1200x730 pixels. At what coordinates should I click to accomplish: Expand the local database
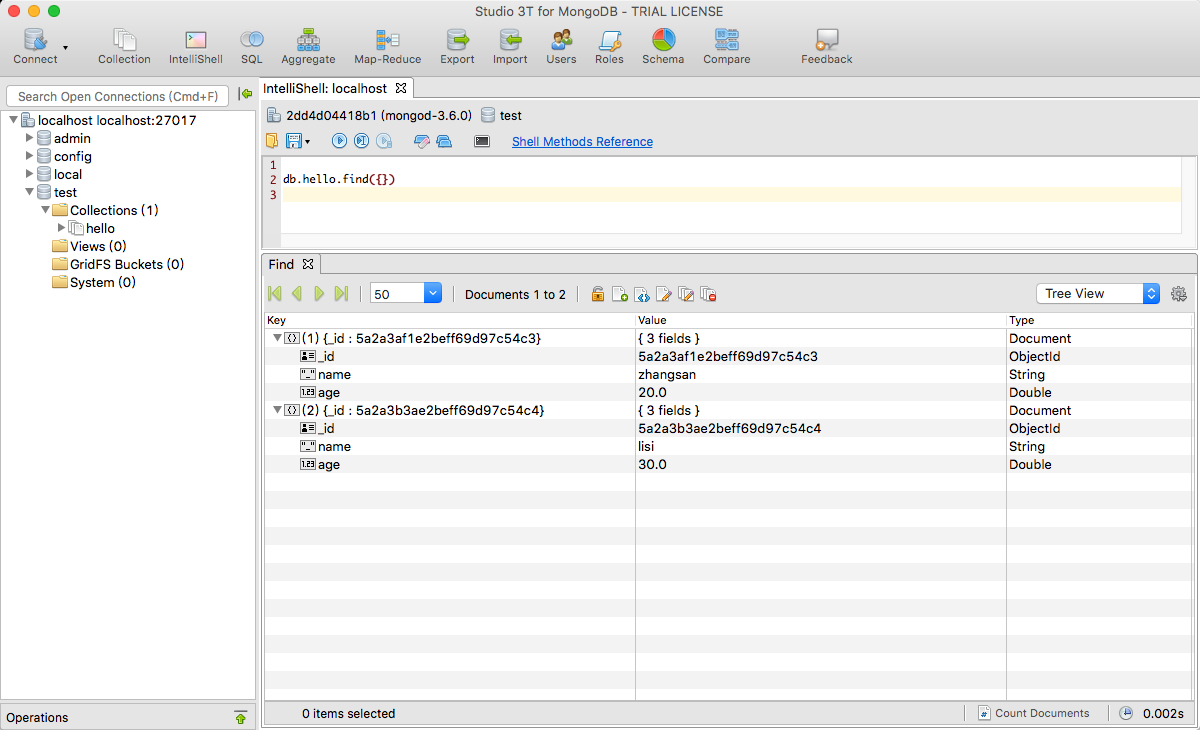coord(29,174)
